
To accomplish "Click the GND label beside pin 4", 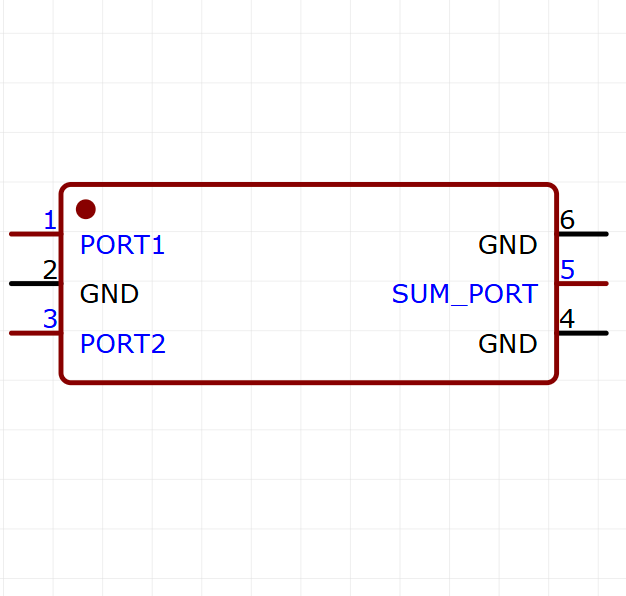I will point(507,344).
